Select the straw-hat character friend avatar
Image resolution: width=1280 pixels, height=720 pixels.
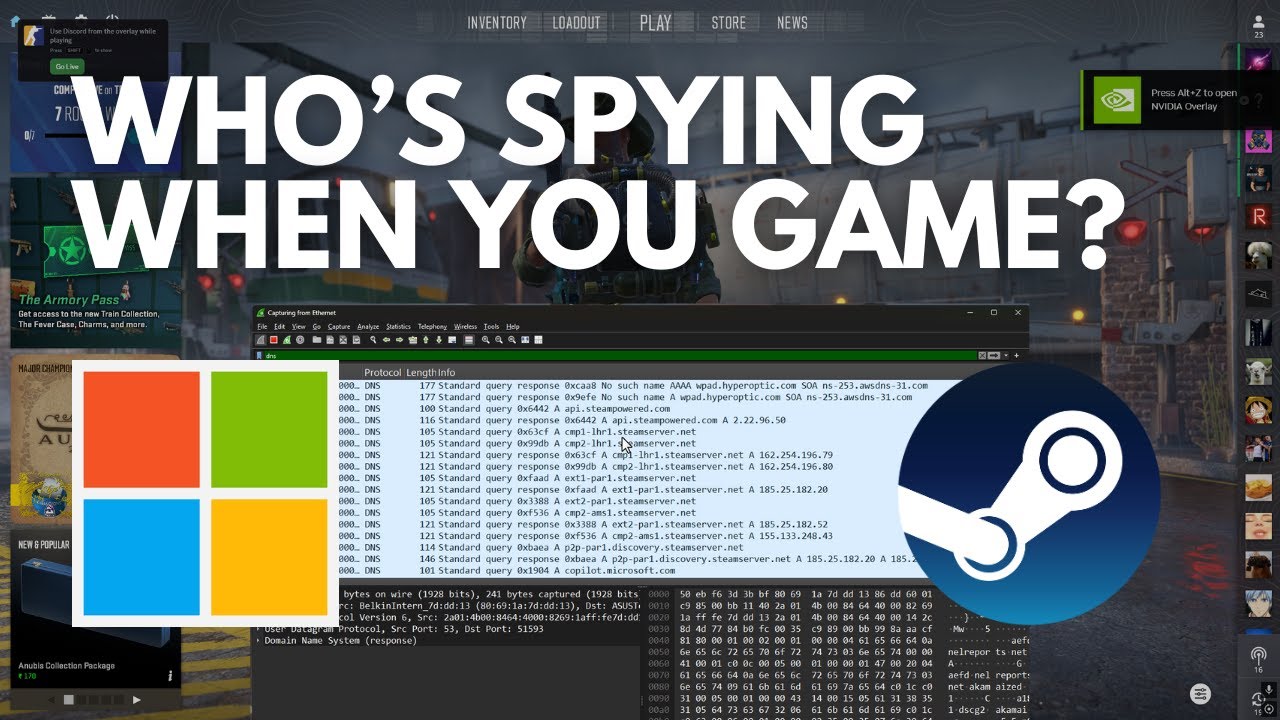(1259, 410)
